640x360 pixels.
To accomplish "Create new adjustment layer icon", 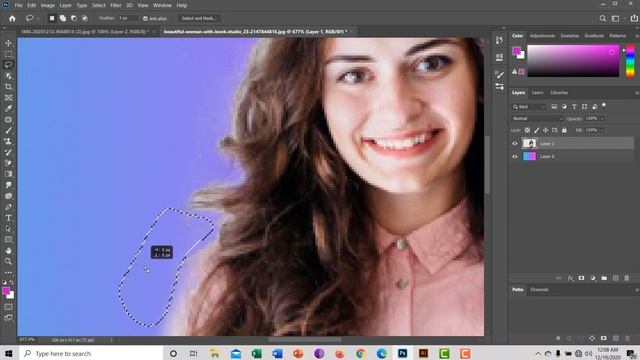I will 593,278.
